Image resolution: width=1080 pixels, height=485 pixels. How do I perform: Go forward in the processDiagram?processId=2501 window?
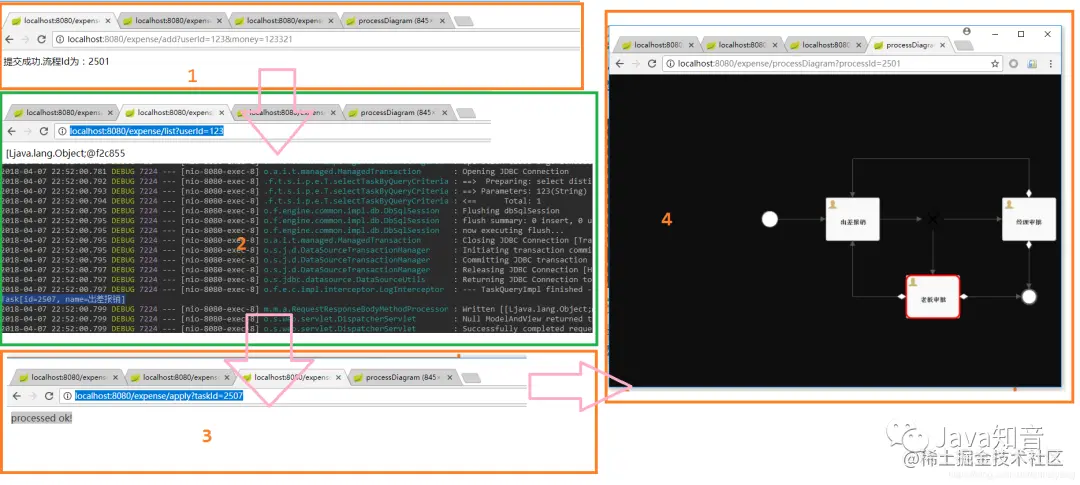tap(635, 63)
